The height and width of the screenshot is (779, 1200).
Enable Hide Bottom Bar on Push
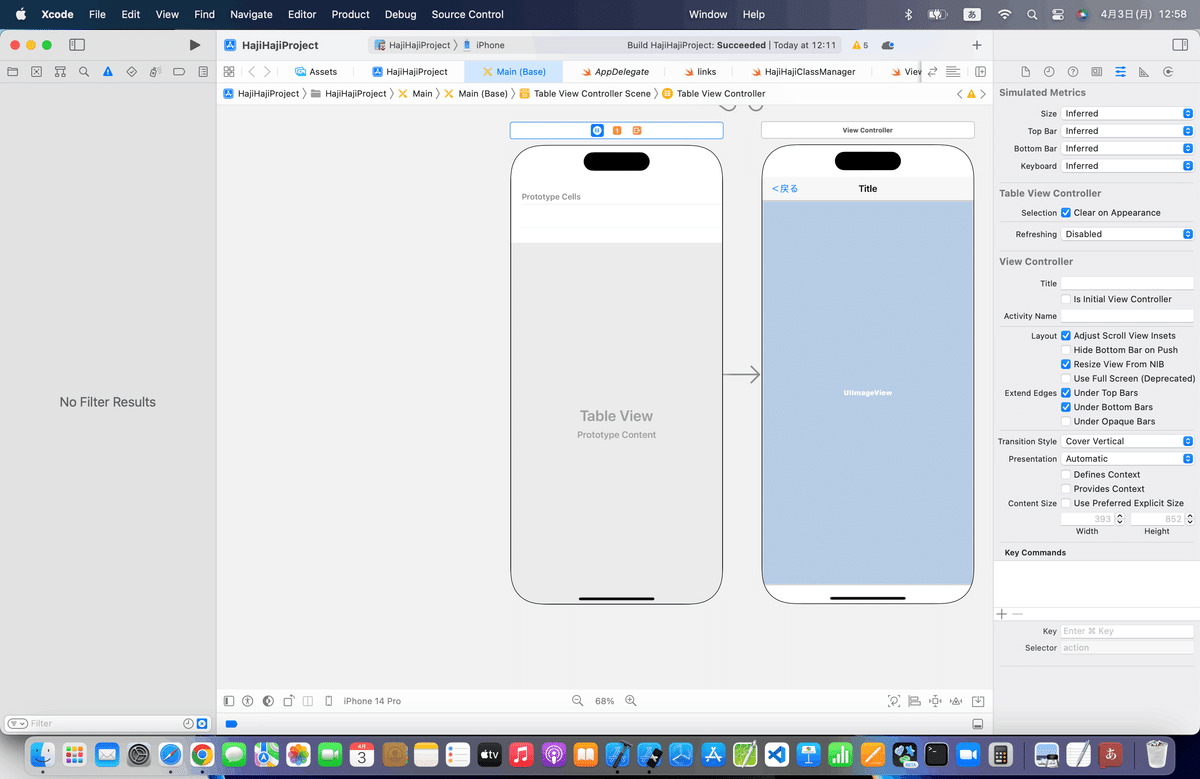point(1065,350)
